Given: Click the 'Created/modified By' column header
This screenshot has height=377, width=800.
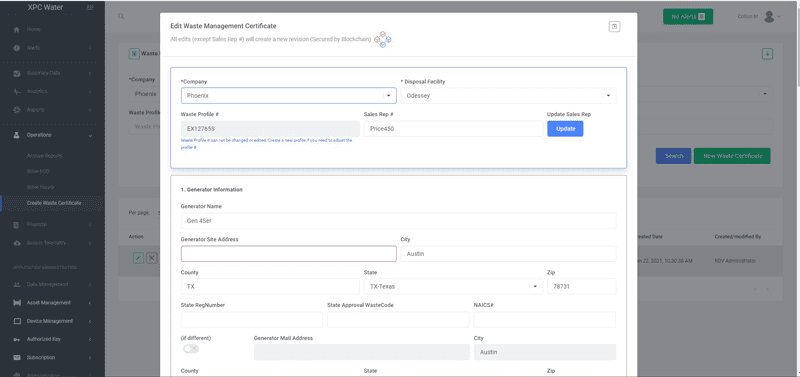Looking at the screenshot, I should pyautogui.click(x=738, y=237).
